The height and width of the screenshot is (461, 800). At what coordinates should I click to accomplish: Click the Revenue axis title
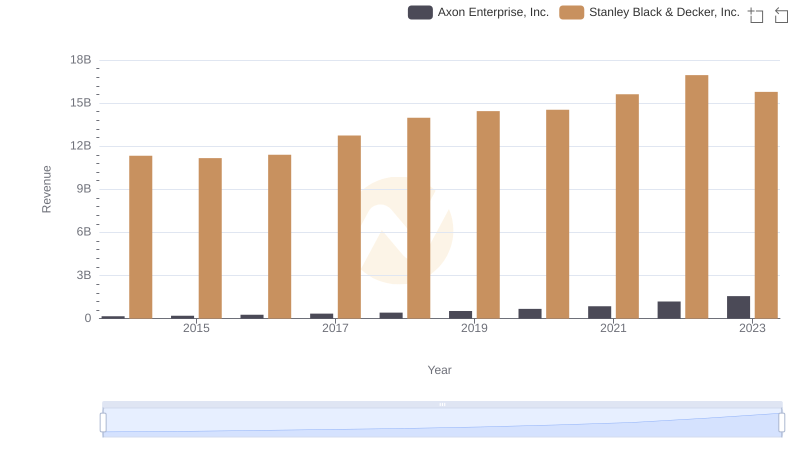pos(46,189)
